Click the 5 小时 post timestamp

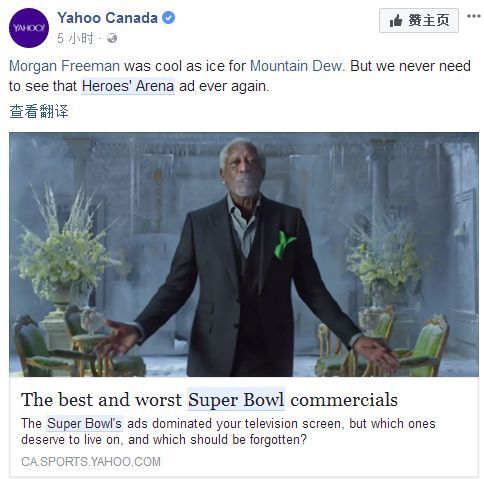click(x=75, y=38)
